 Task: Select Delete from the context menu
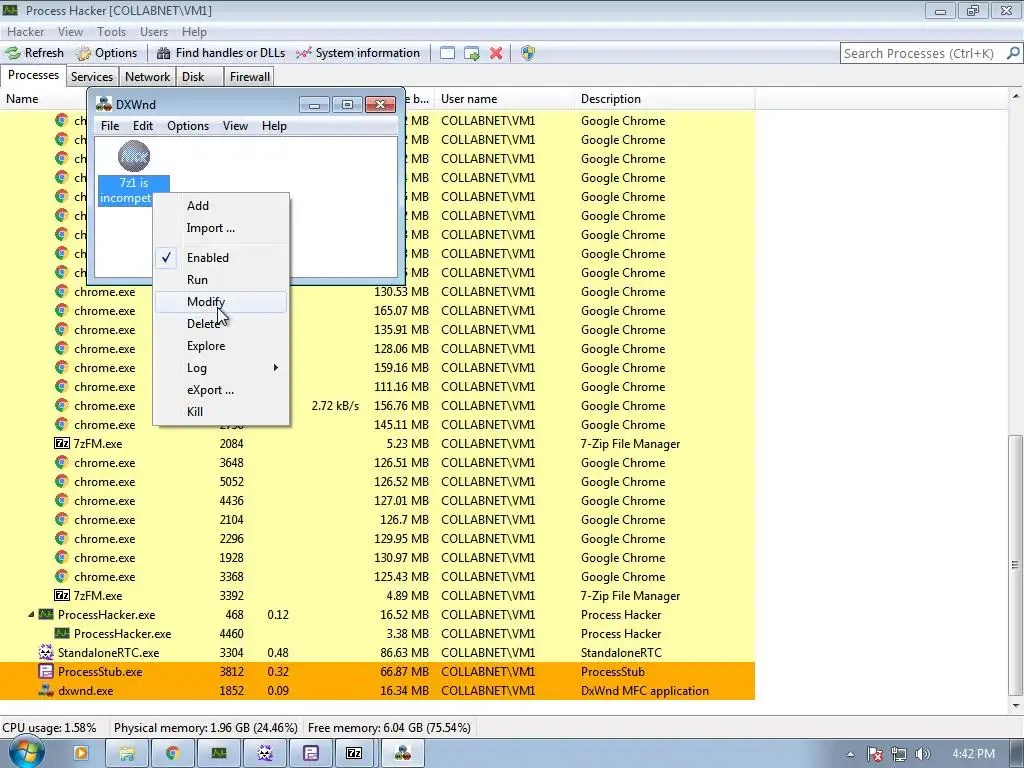click(221, 324)
